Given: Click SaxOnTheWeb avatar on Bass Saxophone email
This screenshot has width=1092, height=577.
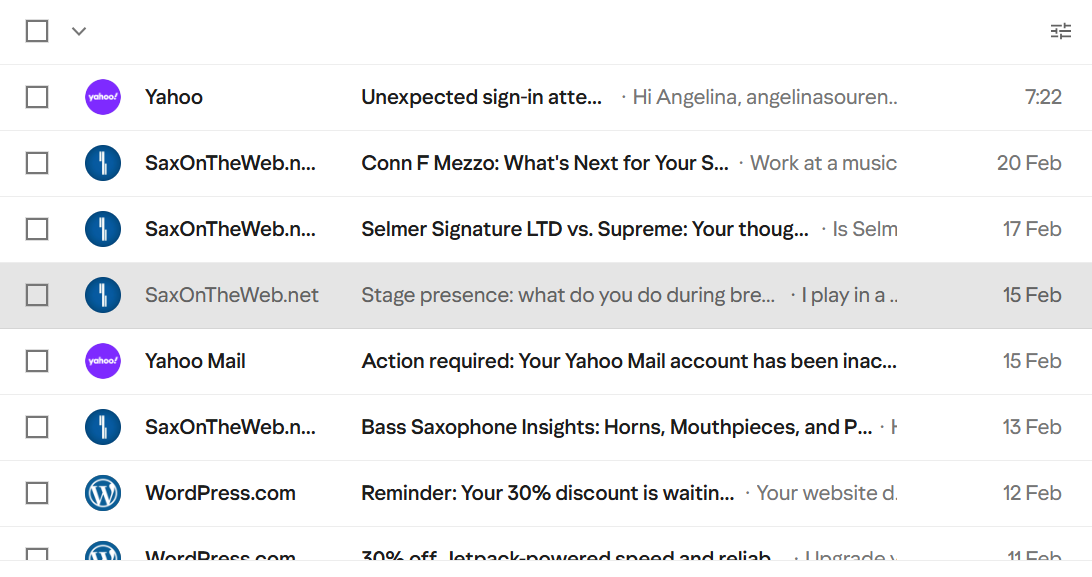Looking at the screenshot, I should 103,427.
